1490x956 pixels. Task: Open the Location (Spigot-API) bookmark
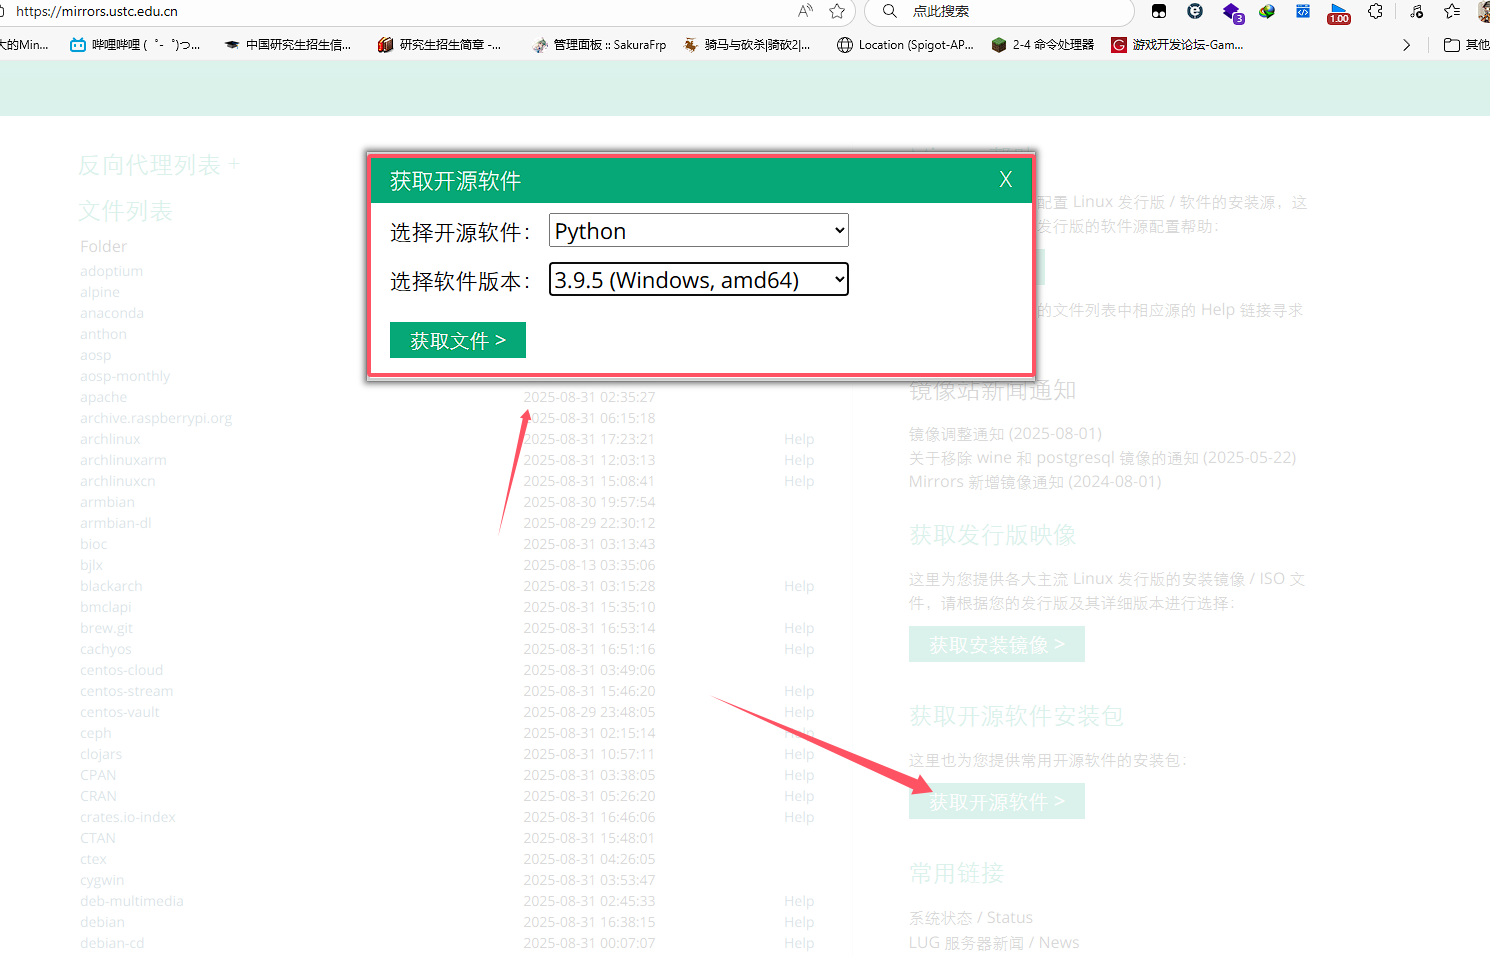905,45
